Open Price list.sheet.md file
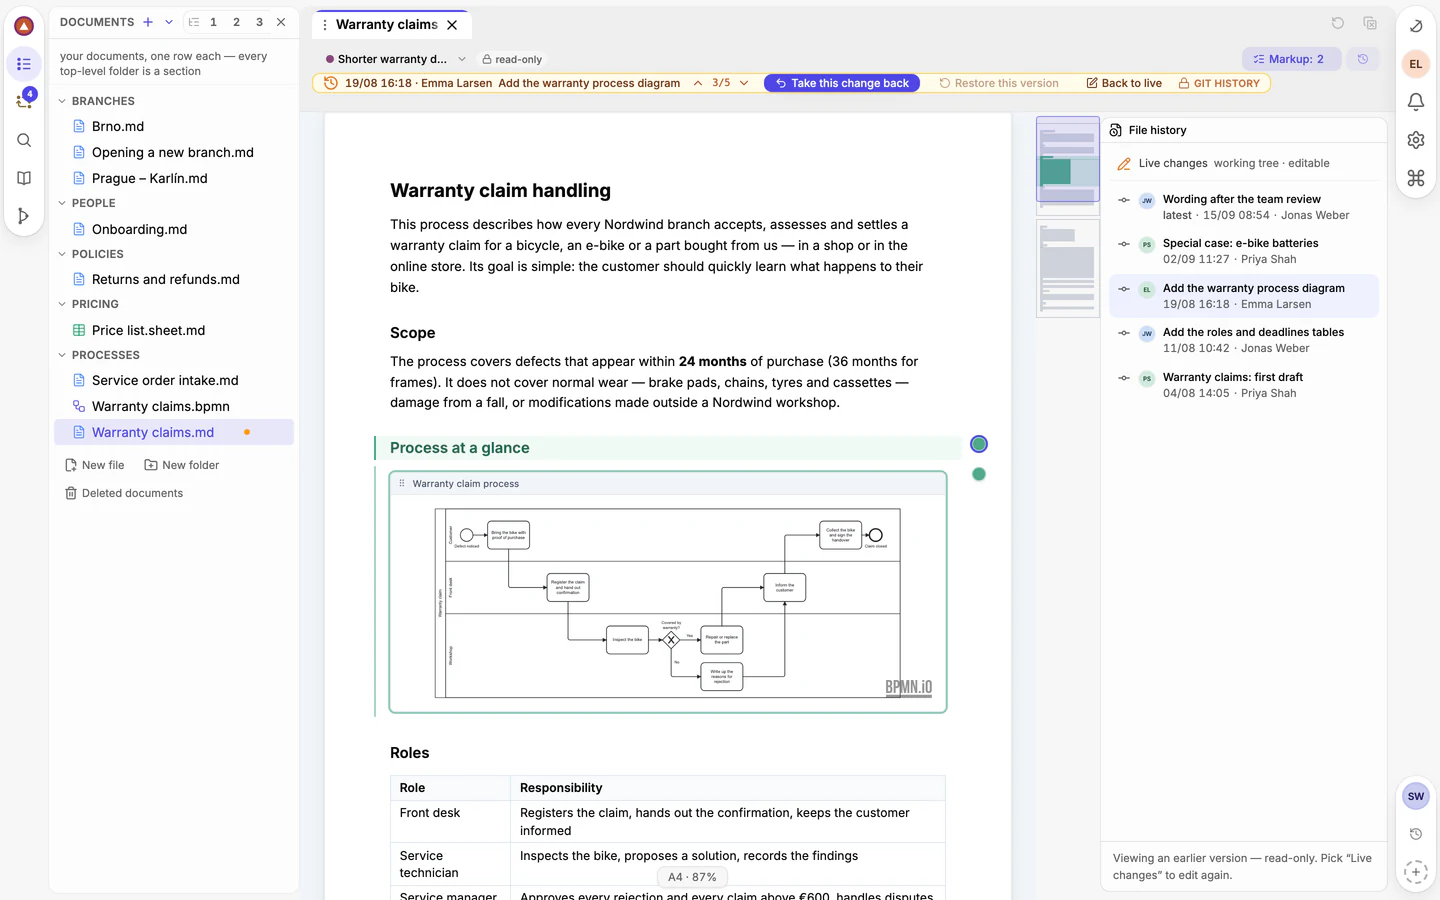Image resolution: width=1440 pixels, height=900 pixels. pyautogui.click(x=148, y=330)
